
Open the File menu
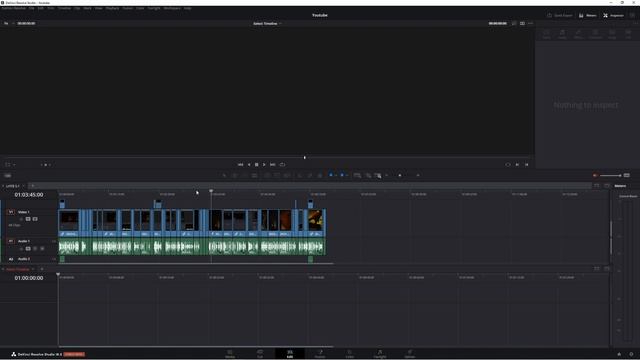coord(31,8)
